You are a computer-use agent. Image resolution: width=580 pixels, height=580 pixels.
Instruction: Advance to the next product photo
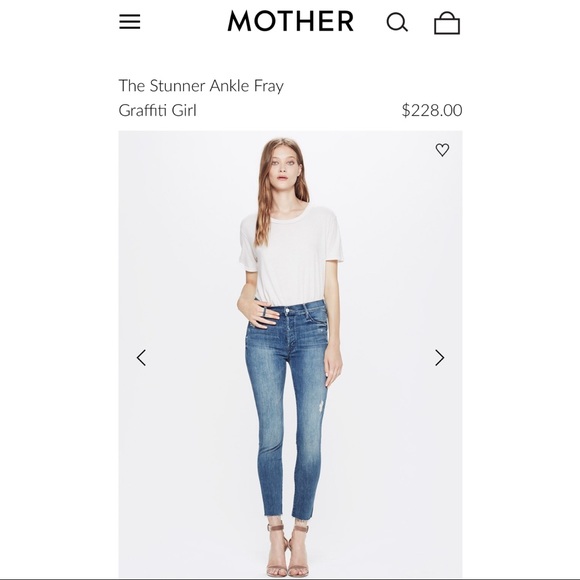coord(439,358)
